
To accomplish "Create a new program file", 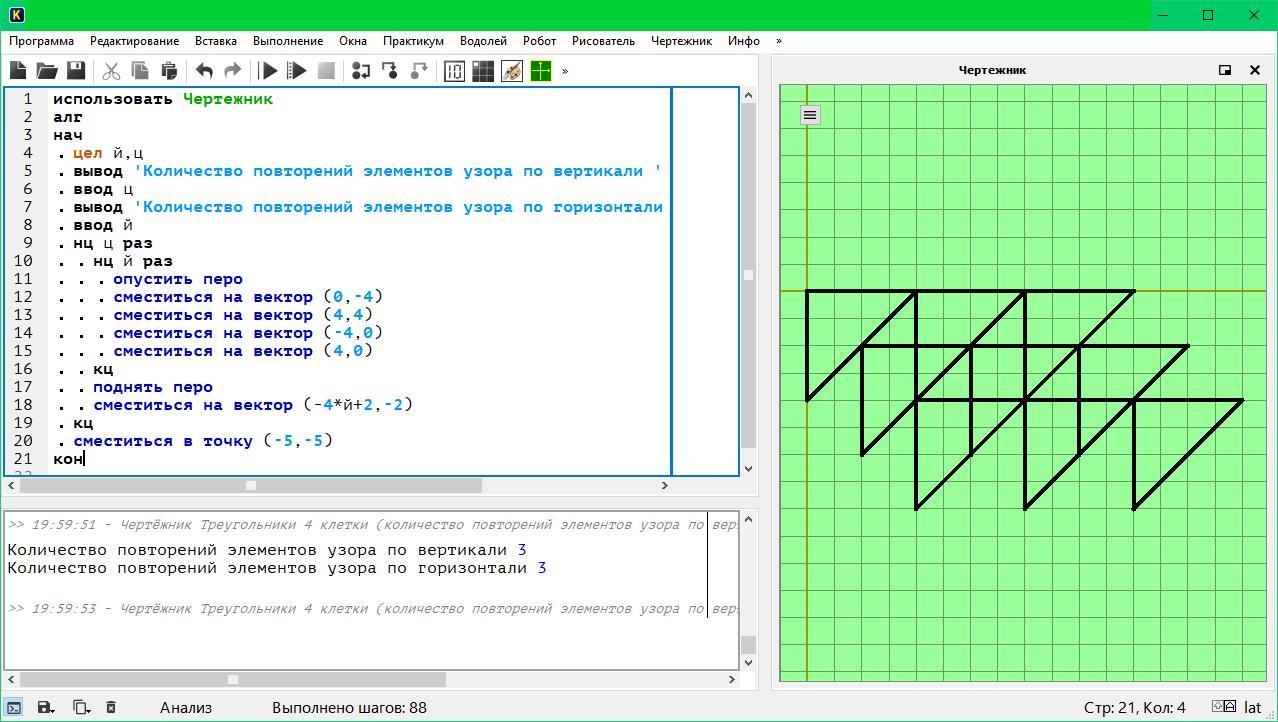I will (x=18, y=71).
